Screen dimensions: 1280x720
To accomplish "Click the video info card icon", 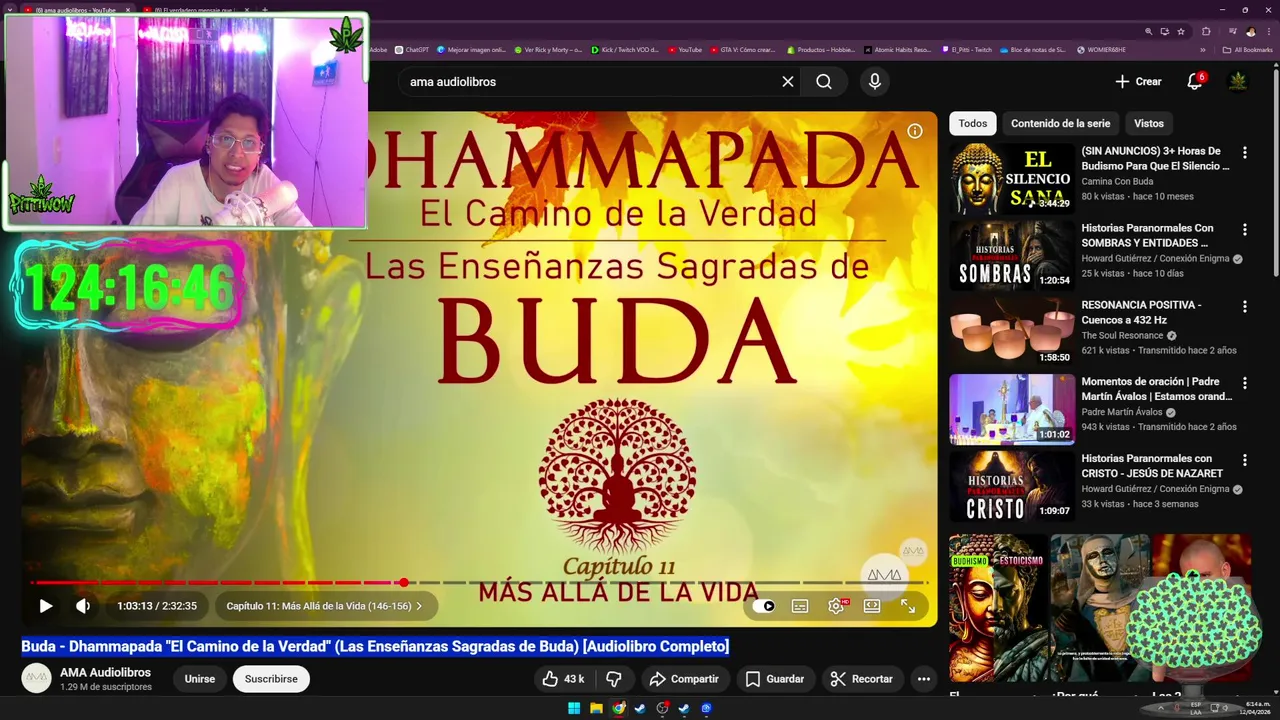I will coord(914,131).
